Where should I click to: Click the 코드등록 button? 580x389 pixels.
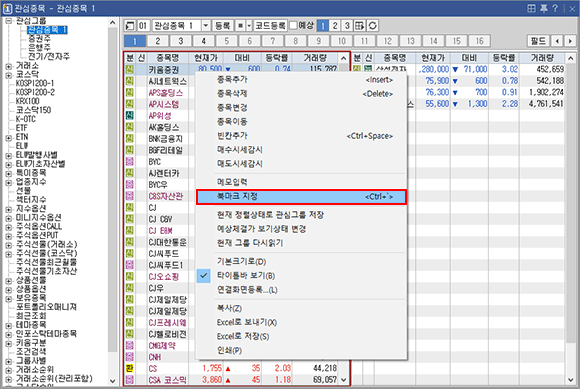[270, 26]
